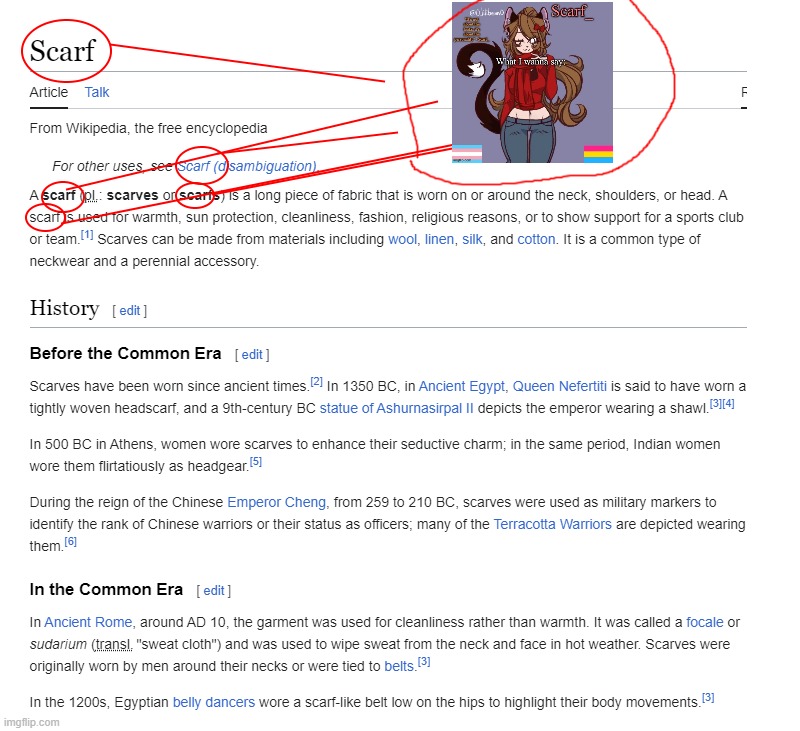This screenshot has height=731, width=800.
Task: Click the edit link beside History
Action: 130,311
